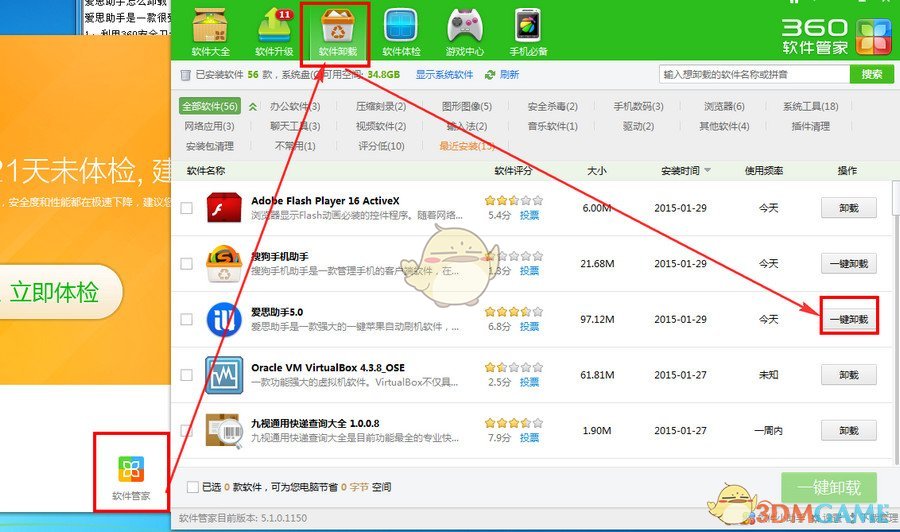Tick the 搜狗手机助手 checkbox
900x532 pixels.
pyautogui.click(x=187, y=263)
